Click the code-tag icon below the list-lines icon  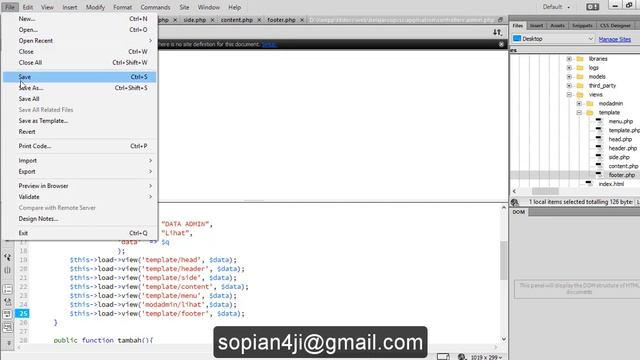tap(7, 302)
